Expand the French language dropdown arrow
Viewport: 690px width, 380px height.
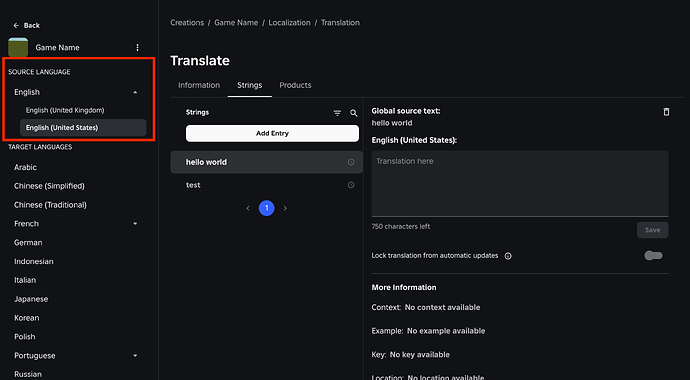click(135, 224)
